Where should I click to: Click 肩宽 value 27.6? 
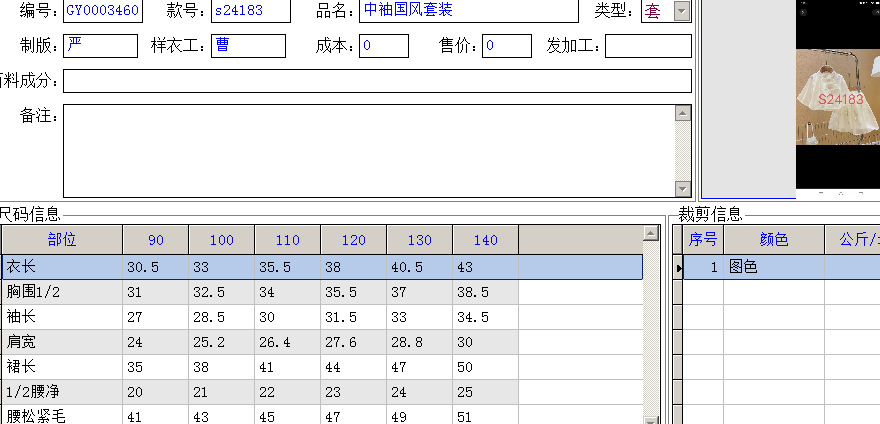354,341
